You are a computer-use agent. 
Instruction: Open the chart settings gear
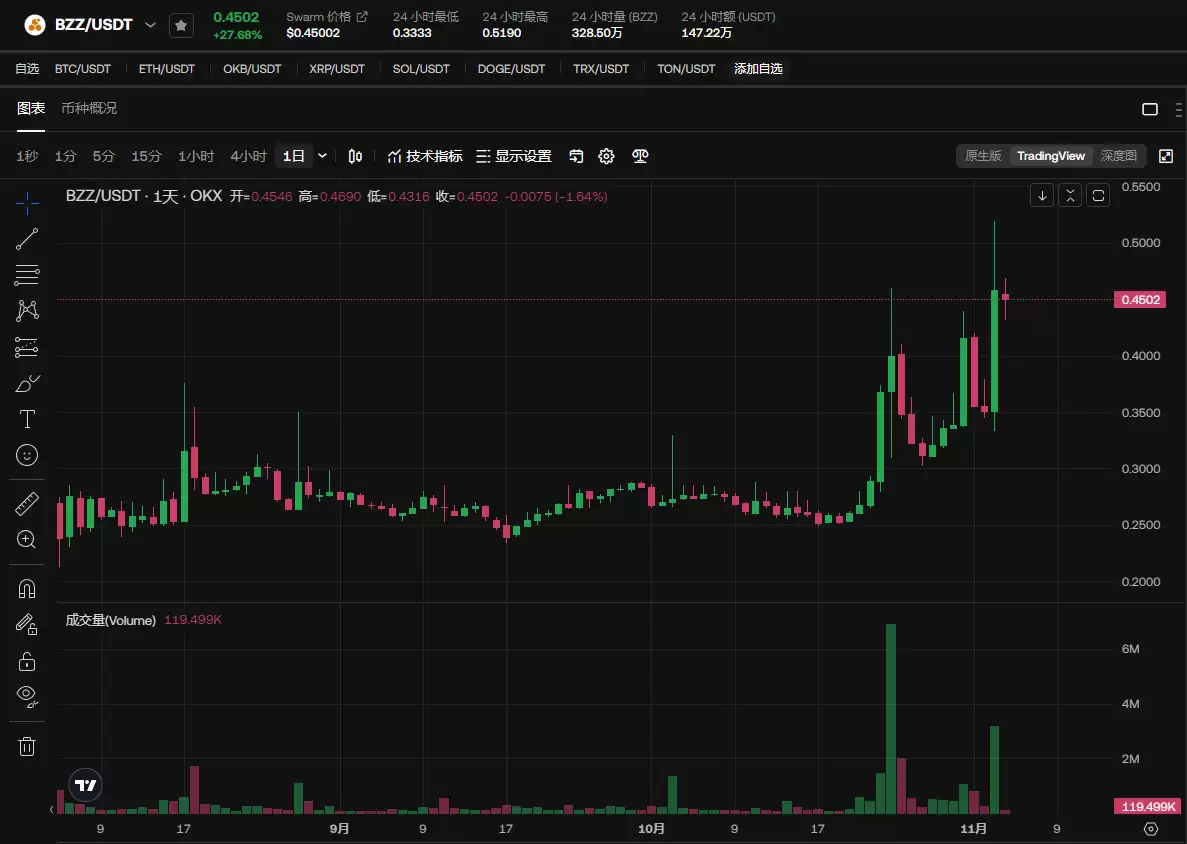[606, 156]
